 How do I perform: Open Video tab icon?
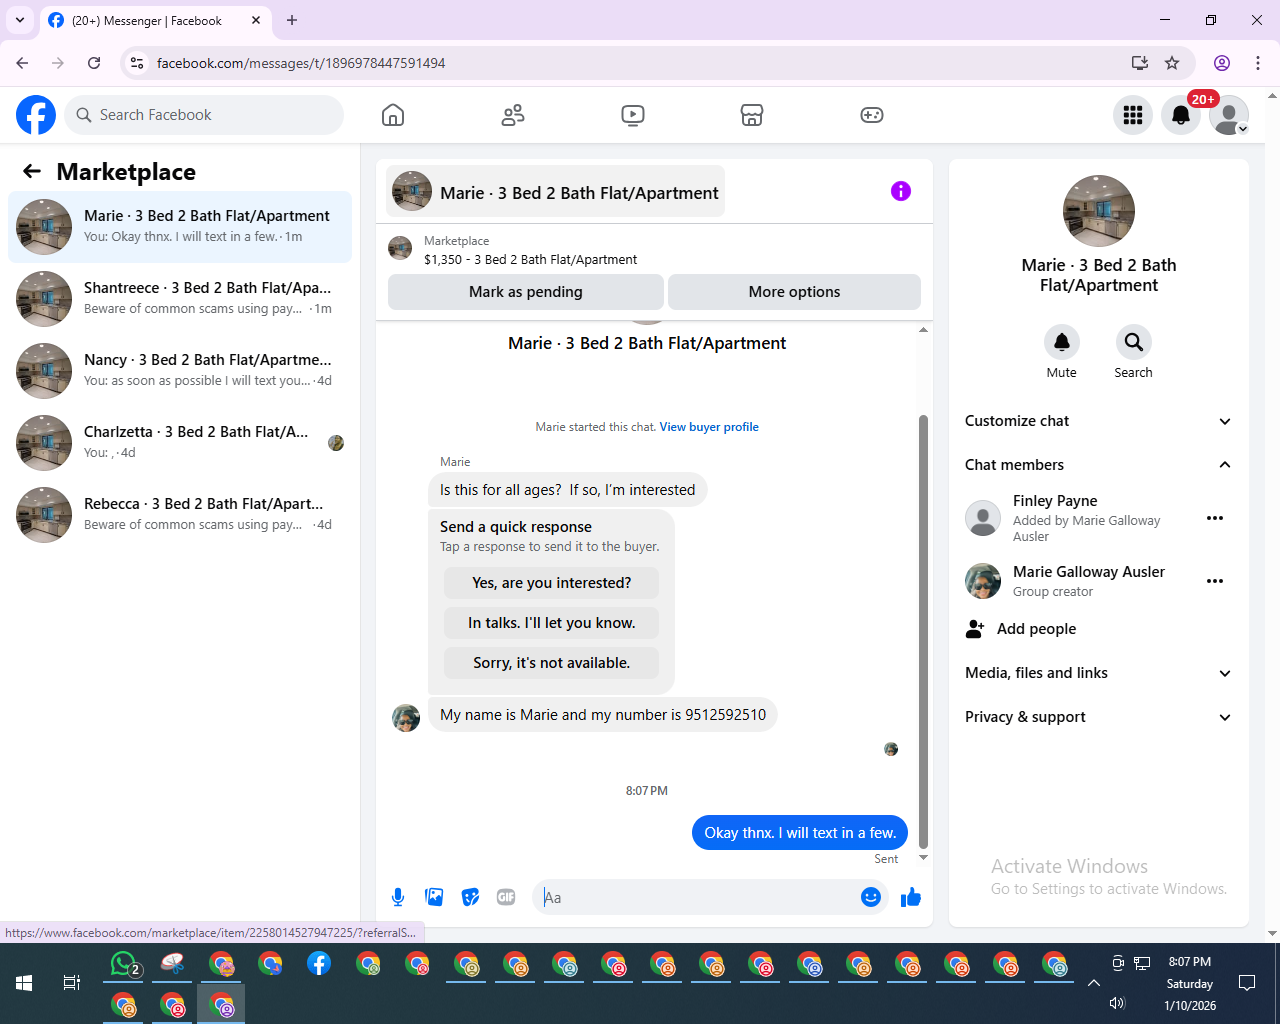tap(633, 115)
